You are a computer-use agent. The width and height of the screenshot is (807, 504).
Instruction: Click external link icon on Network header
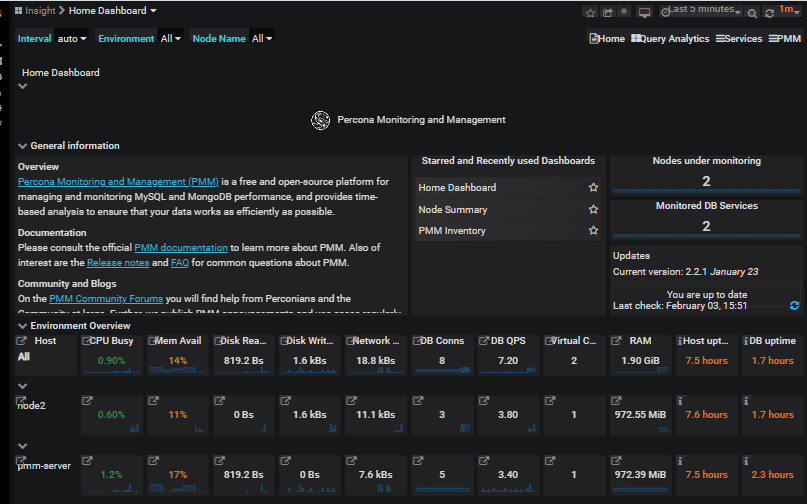350,341
